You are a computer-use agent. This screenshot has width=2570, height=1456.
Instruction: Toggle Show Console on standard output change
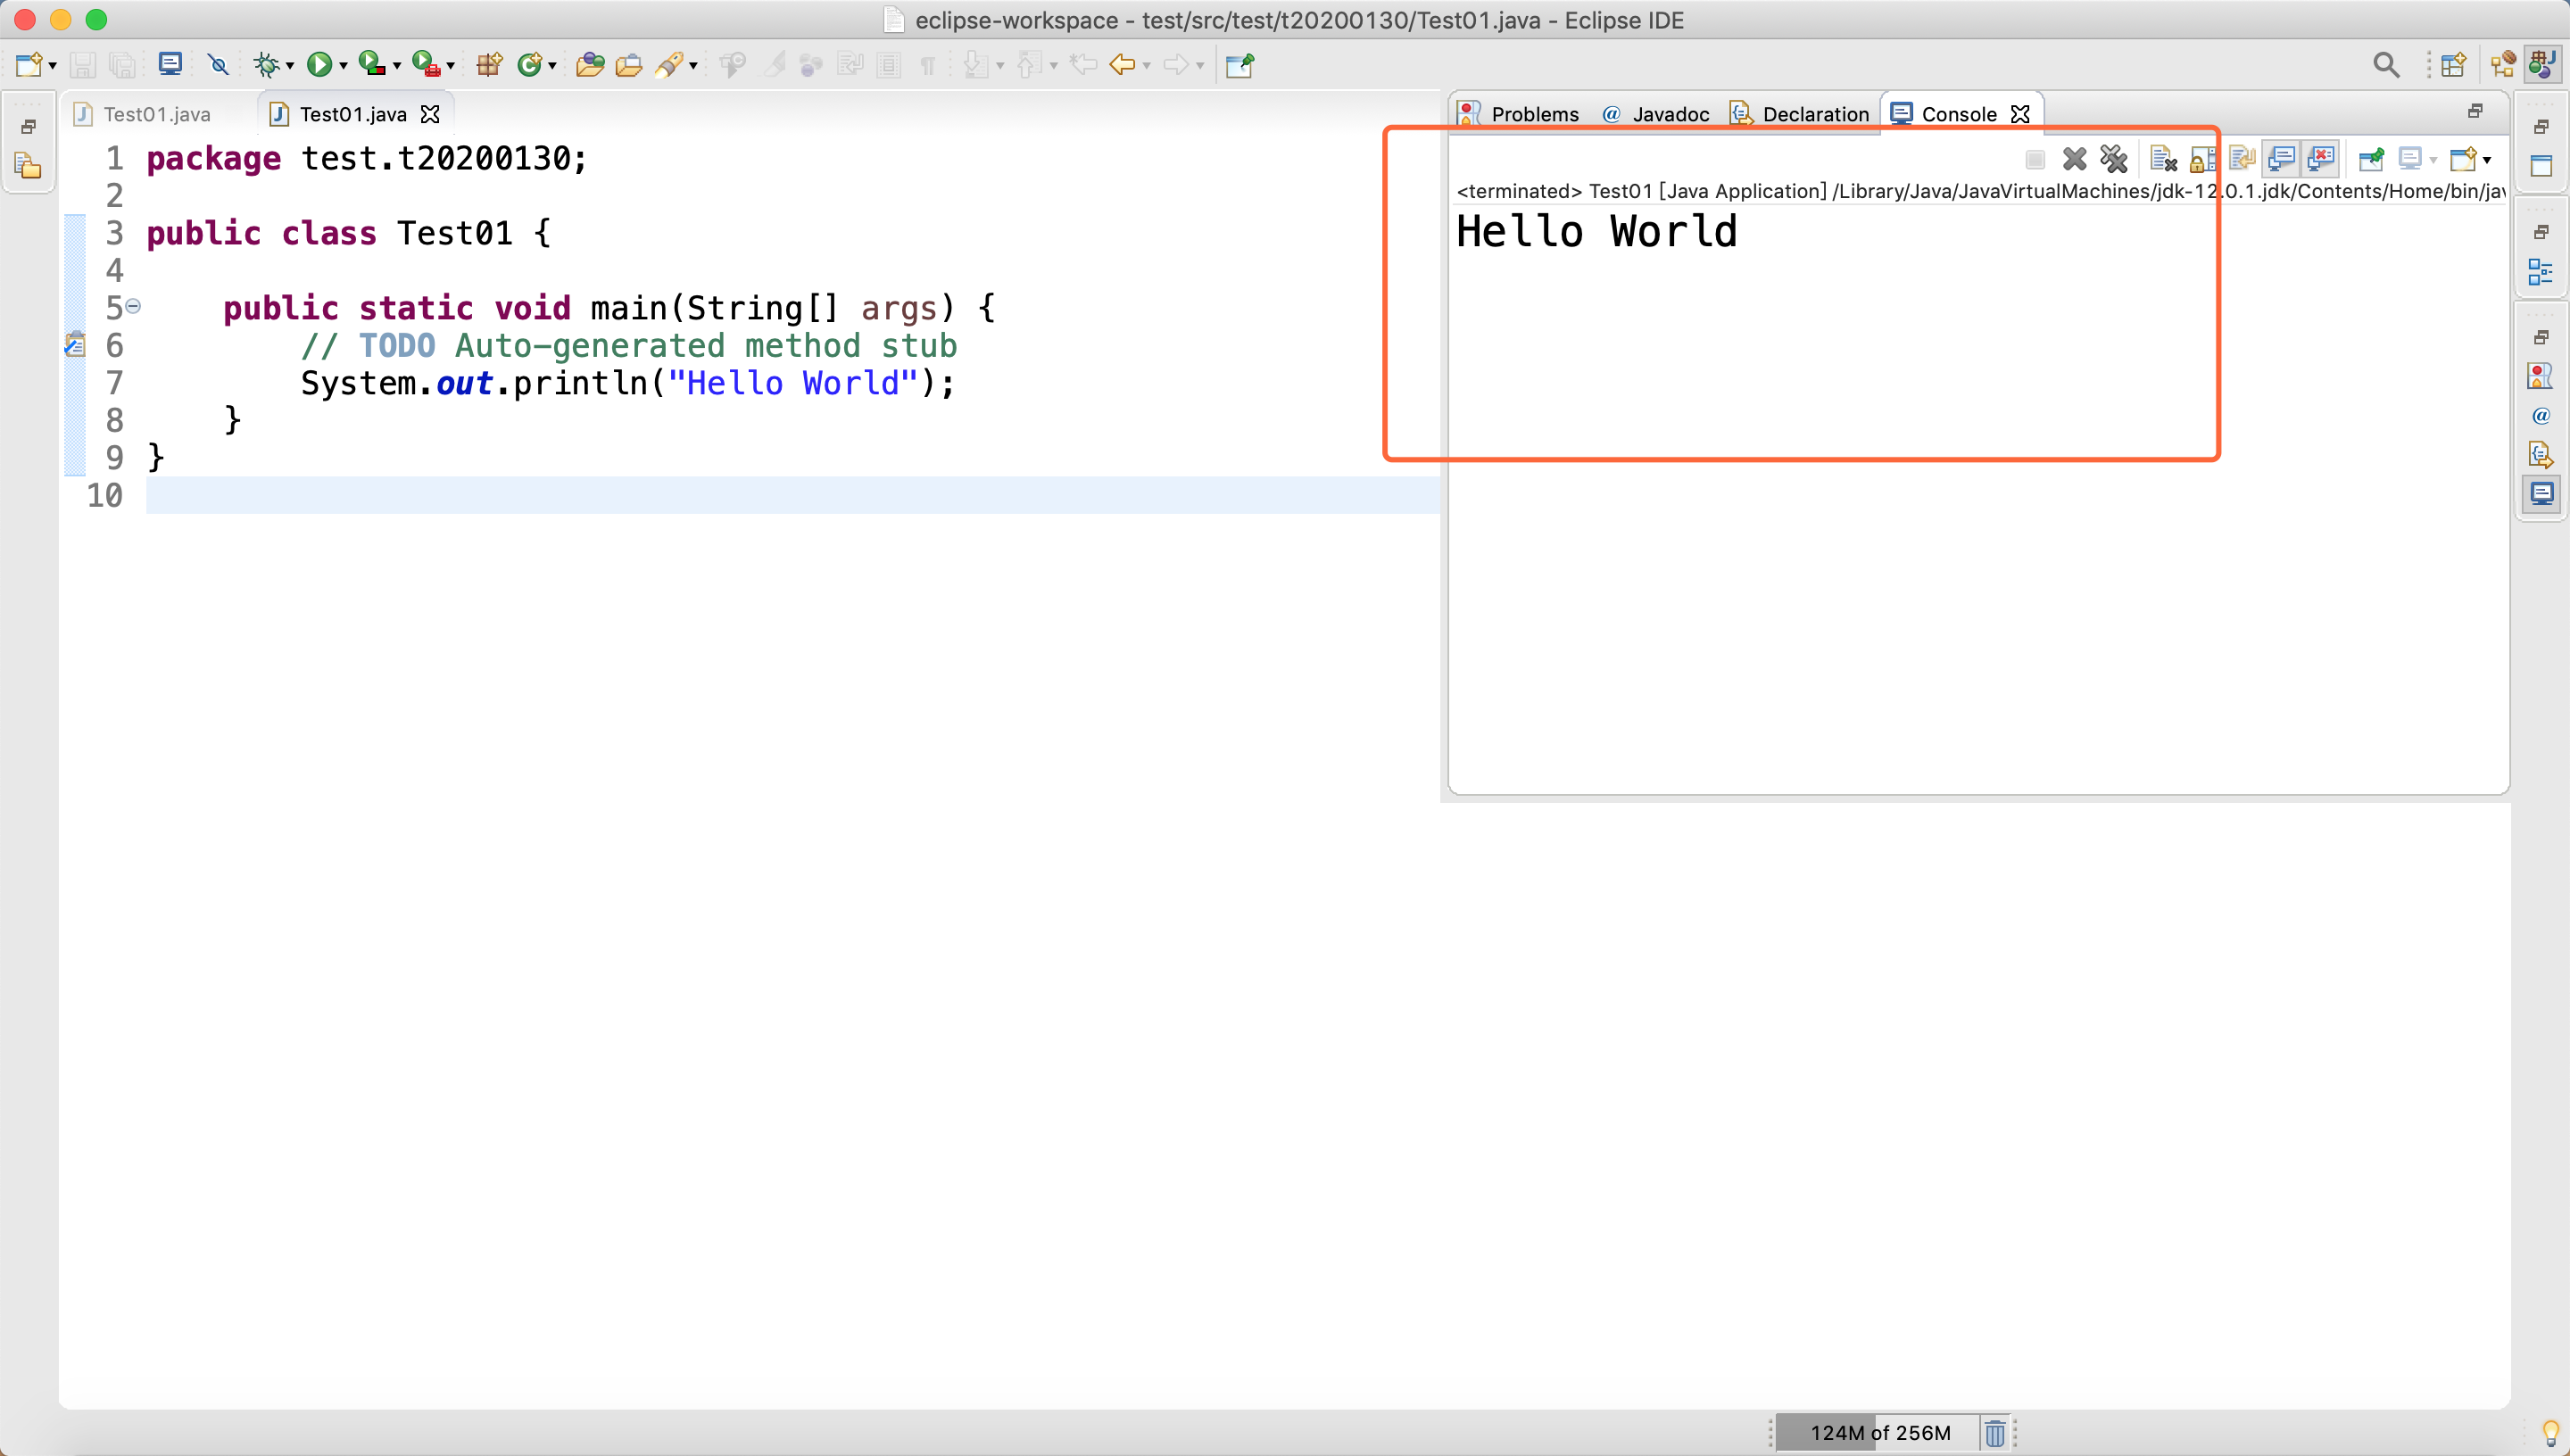2281,159
